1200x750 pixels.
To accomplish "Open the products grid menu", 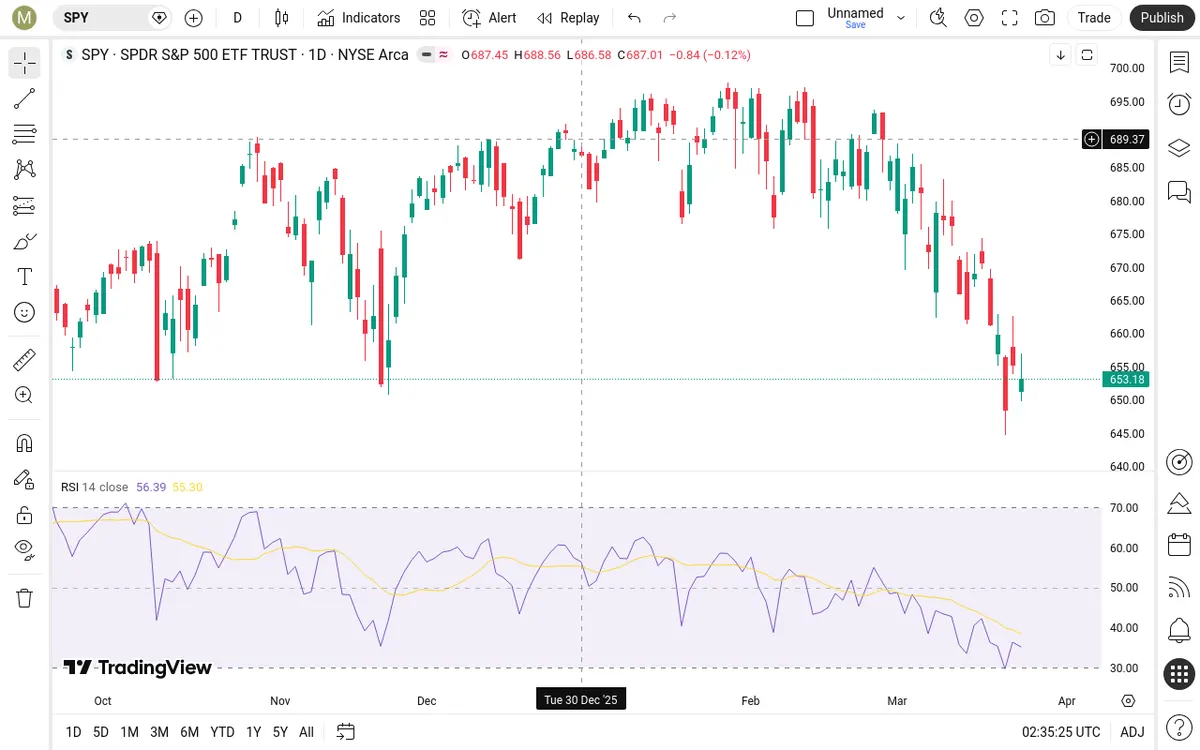I will click(x=1179, y=674).
